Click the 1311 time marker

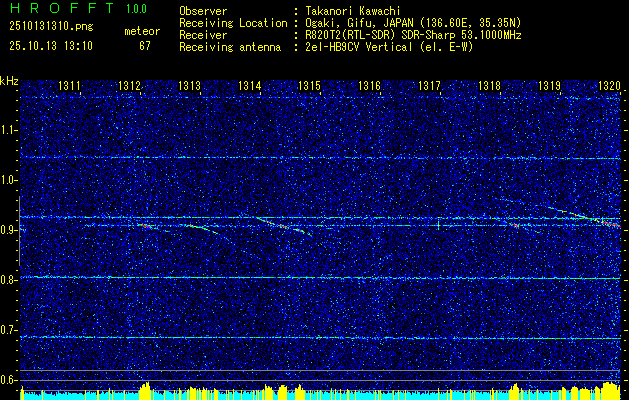click(x=69, y=85)
